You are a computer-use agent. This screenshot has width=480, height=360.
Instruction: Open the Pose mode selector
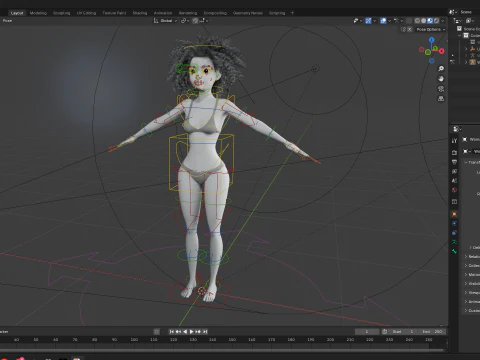7,21
